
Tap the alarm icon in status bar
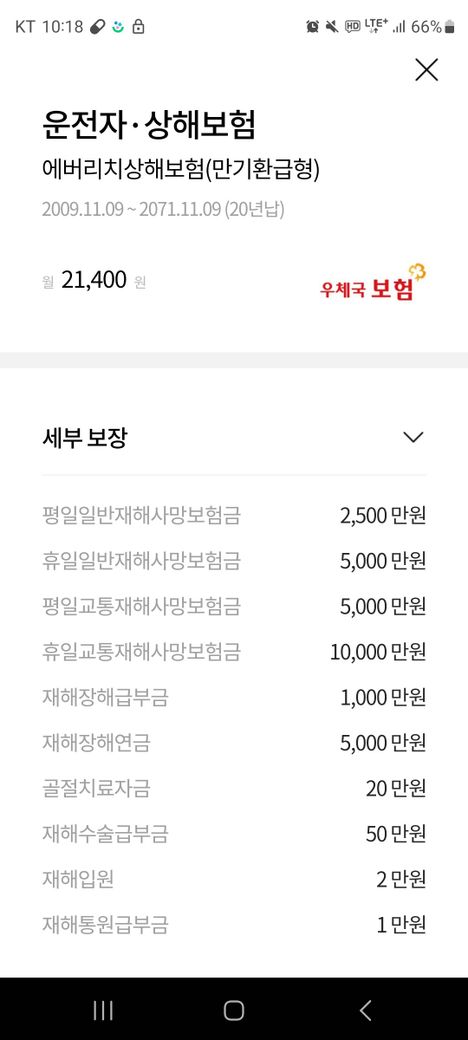[312, 27]
